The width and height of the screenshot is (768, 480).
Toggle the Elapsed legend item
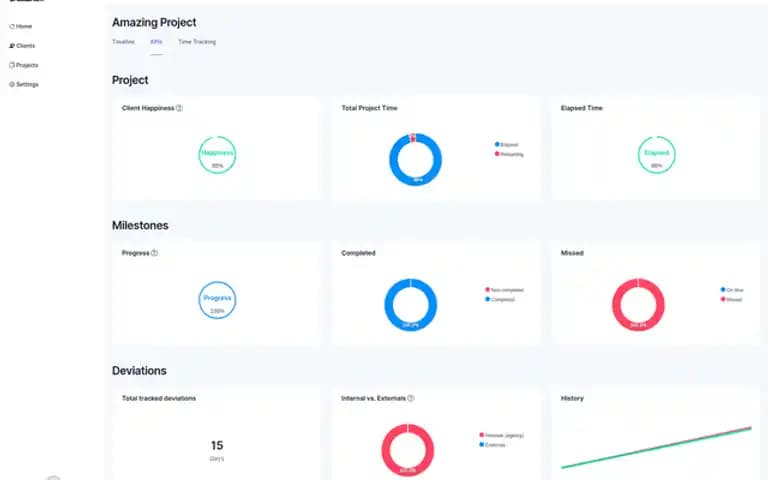[x=506, y=144]
